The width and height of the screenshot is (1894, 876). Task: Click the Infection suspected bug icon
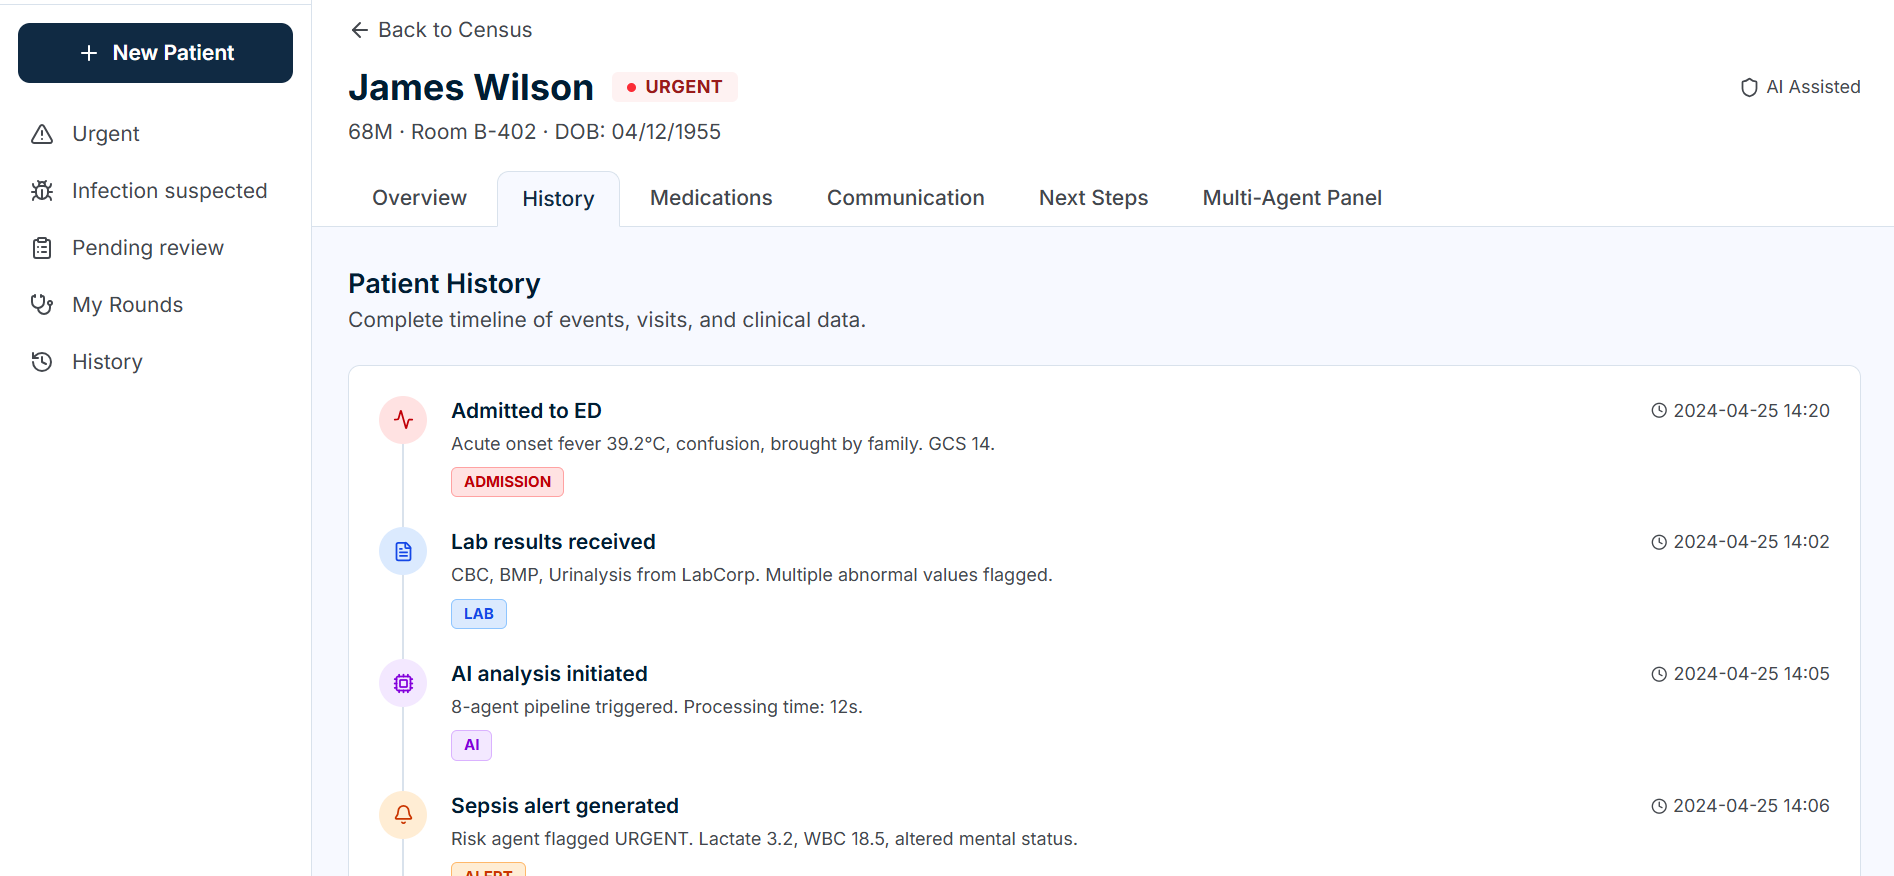click(x=42, y=191)
